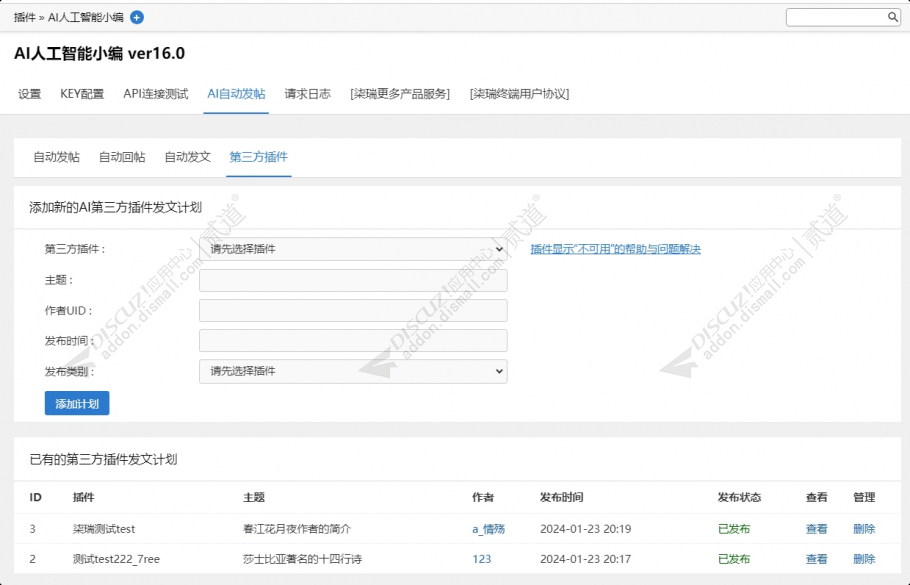Expand the 第三方插件 dropdown
This screenshot has width=910, height=585.
(x=353, y=249)
